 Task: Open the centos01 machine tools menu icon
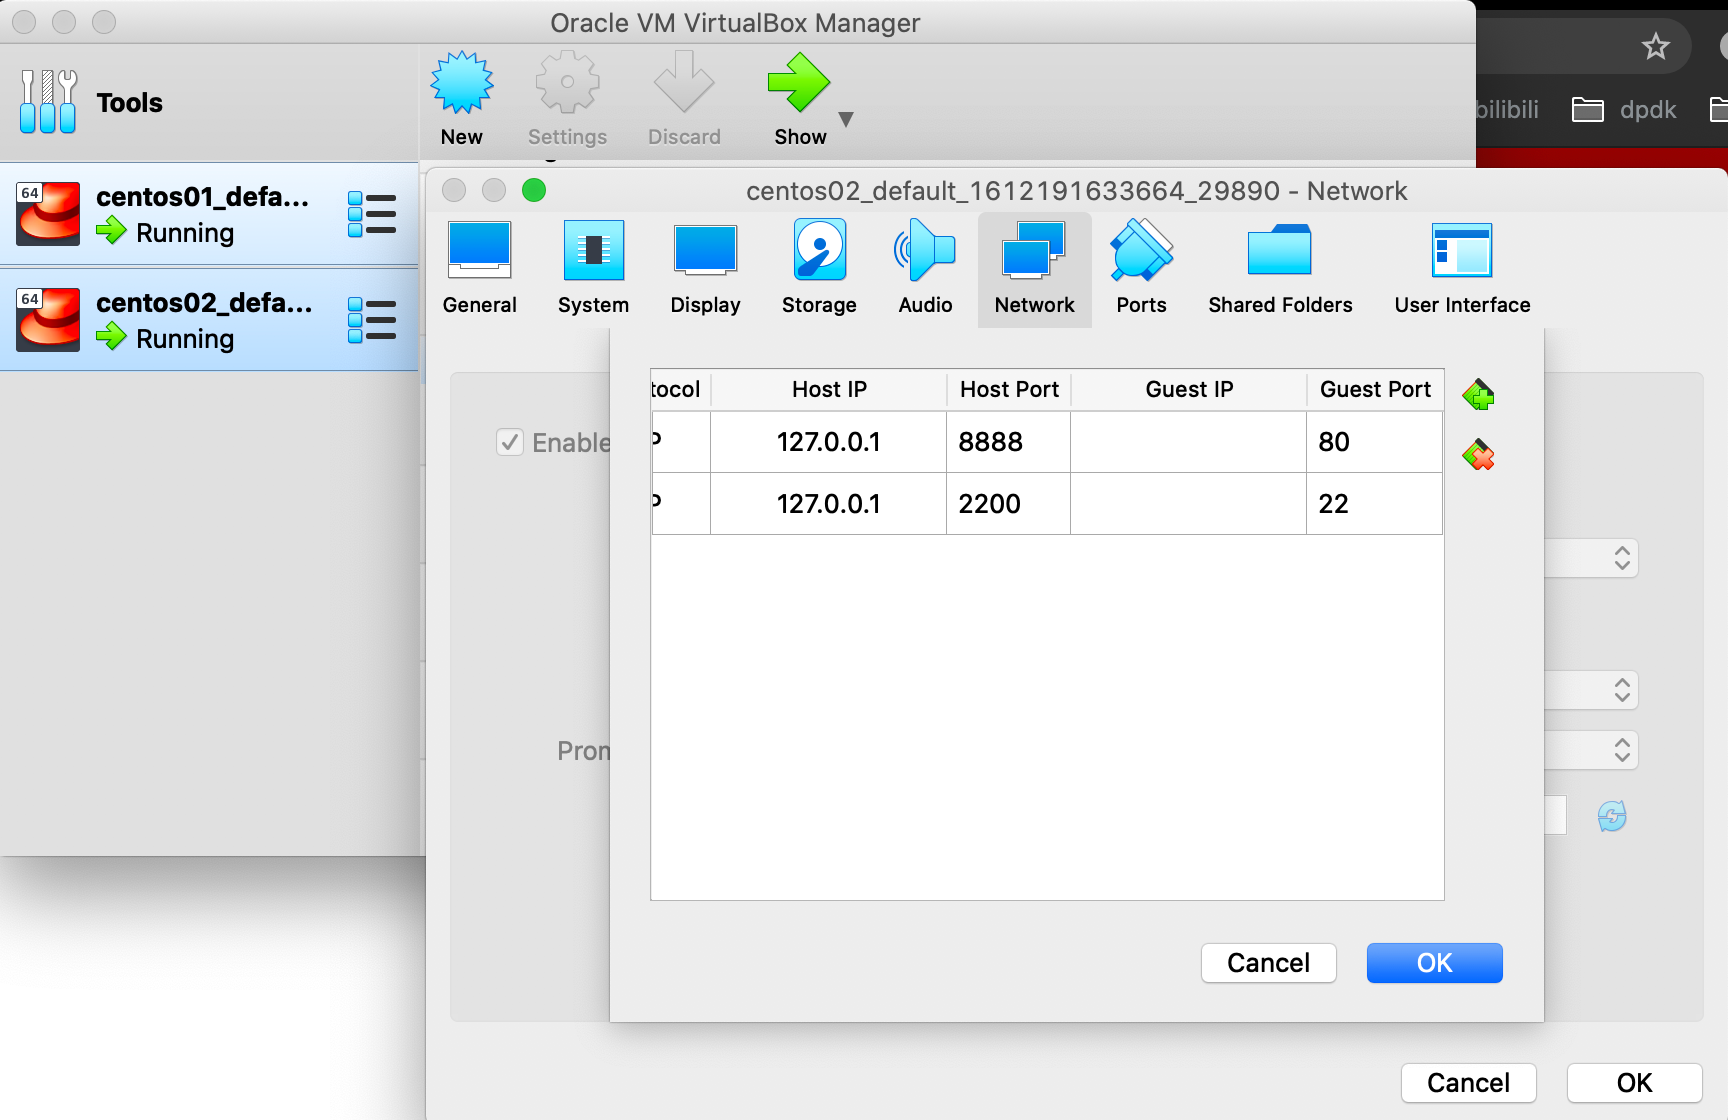372,214
